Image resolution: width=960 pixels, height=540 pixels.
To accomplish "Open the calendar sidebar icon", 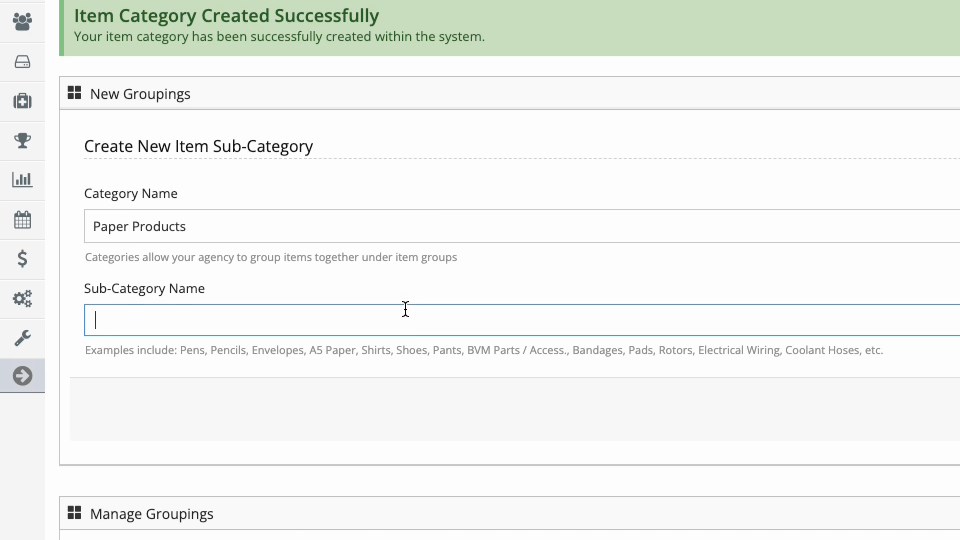I will click(22, 219).
